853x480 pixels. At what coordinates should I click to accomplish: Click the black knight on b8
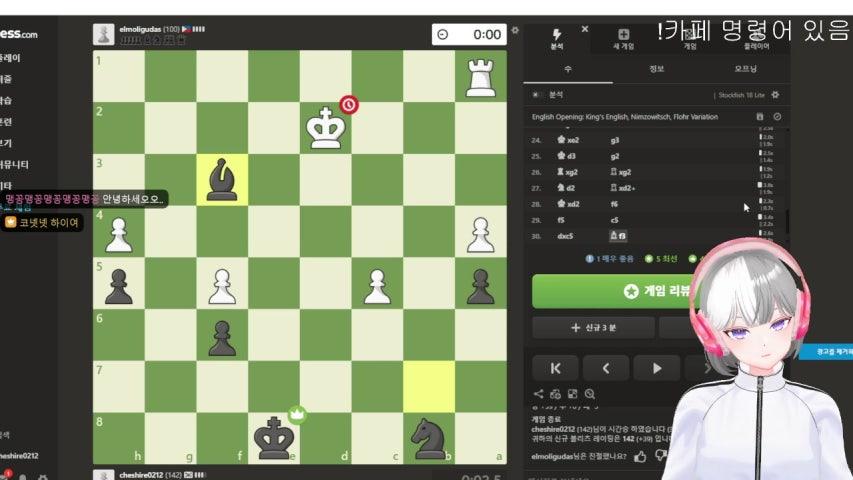pos(429,439)
